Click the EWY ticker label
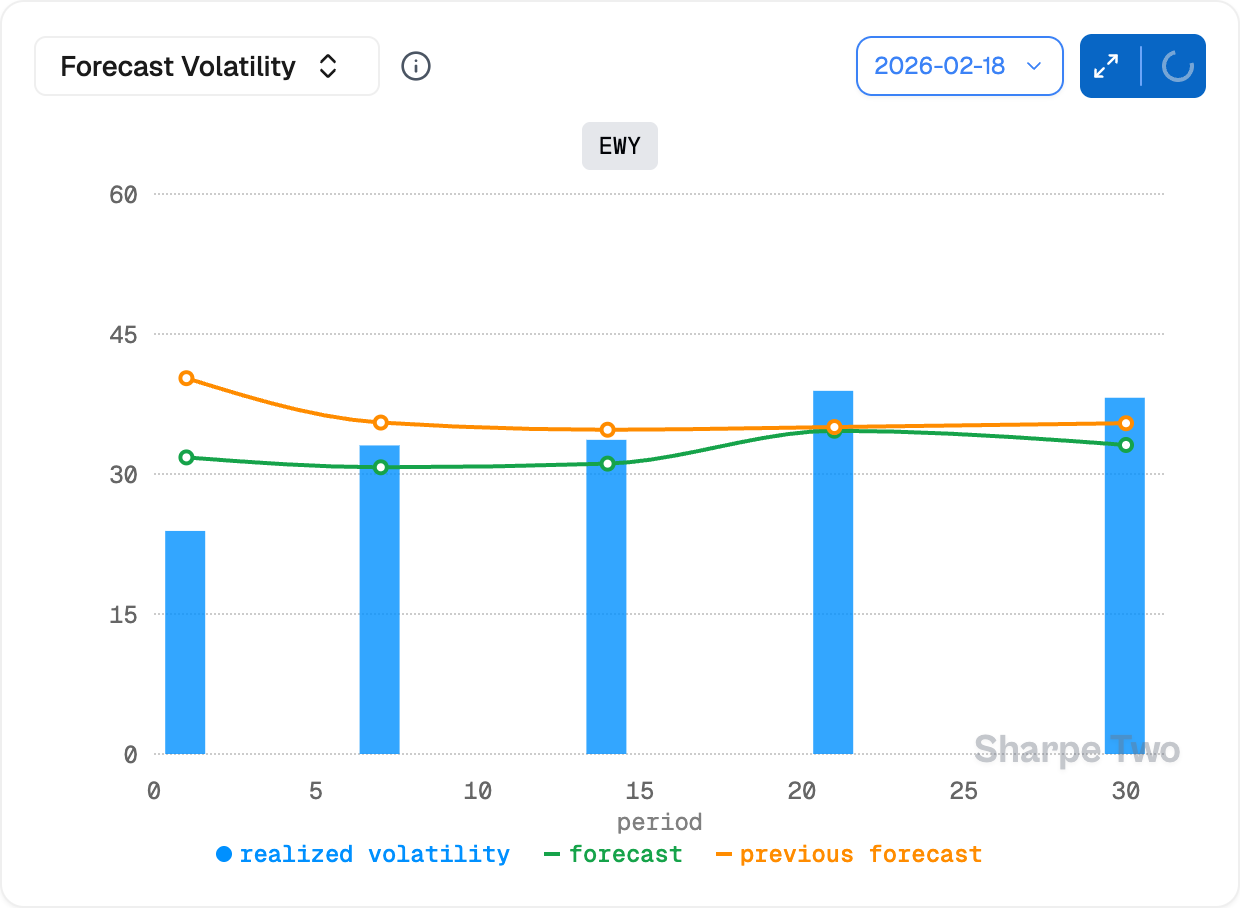The height and width of the screenshot is (908, 1240). [620, 146]
